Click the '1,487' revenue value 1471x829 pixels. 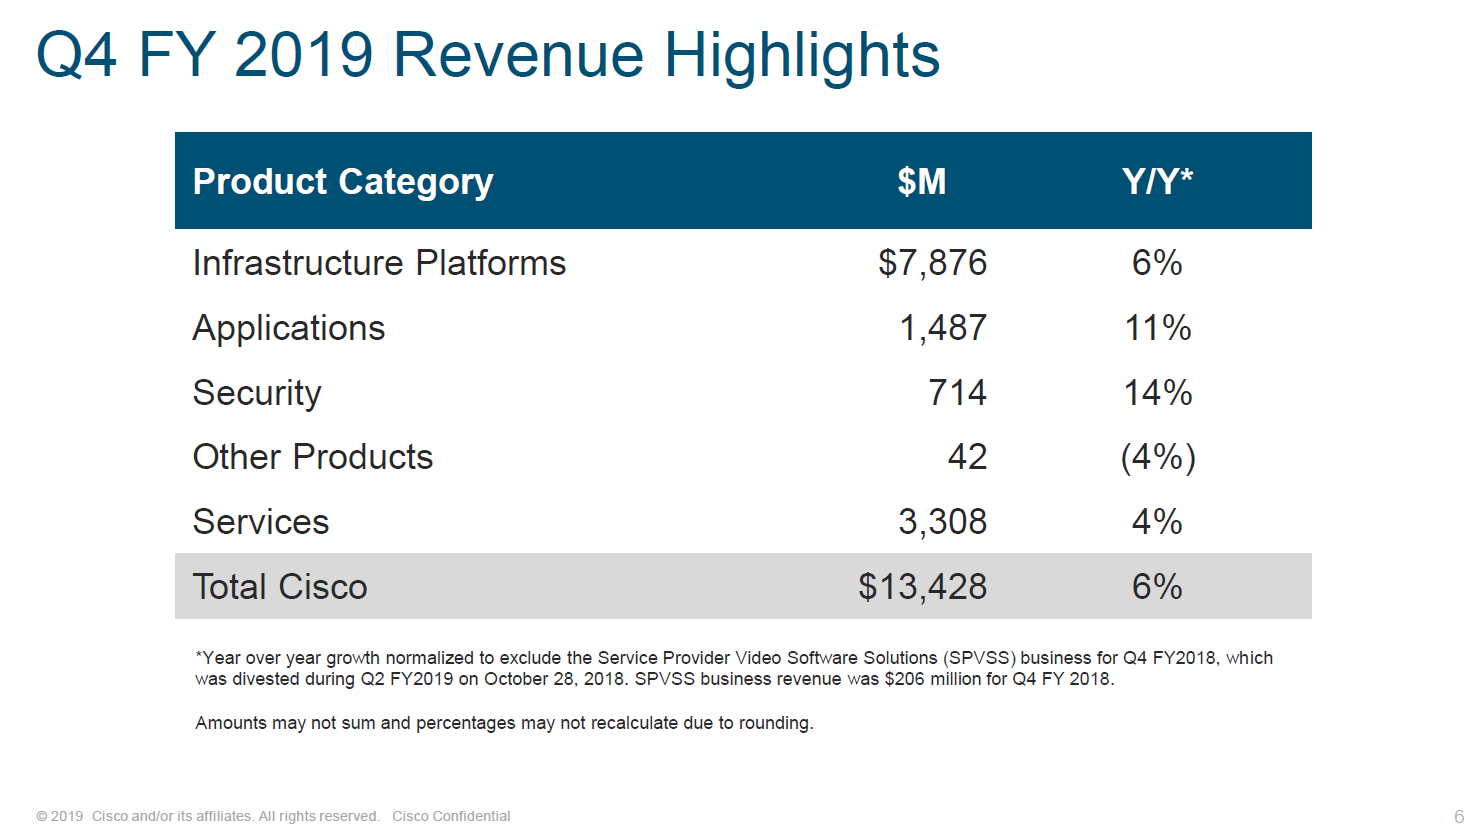[943, 328]
